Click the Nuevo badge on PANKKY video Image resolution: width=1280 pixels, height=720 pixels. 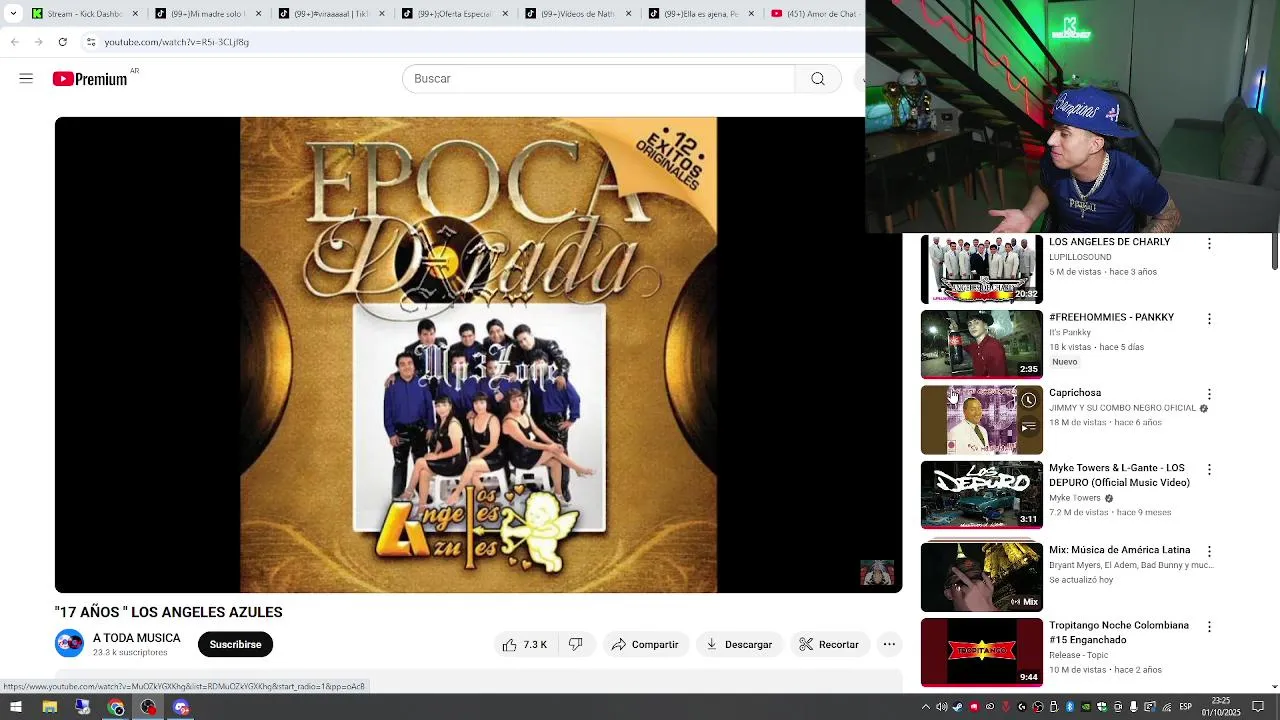[1065, 362]
